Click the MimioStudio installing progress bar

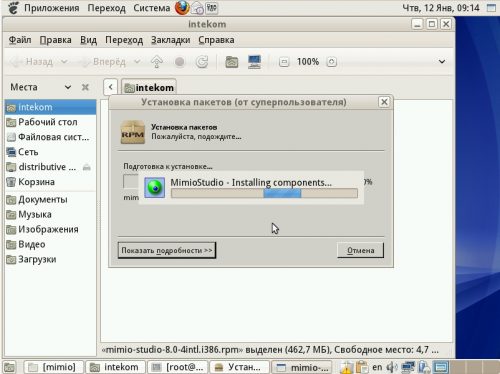pyautogui.click(x=264, y=193)
